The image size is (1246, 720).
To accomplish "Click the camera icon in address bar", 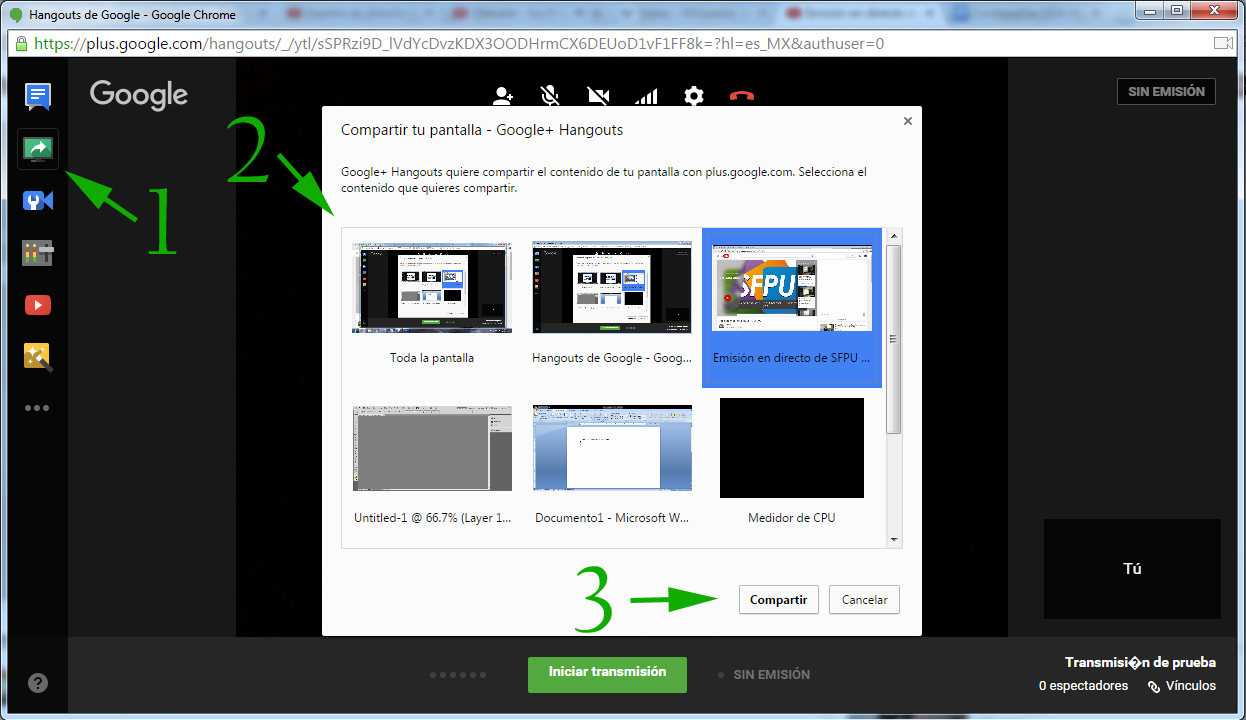I will (1222, 44).
